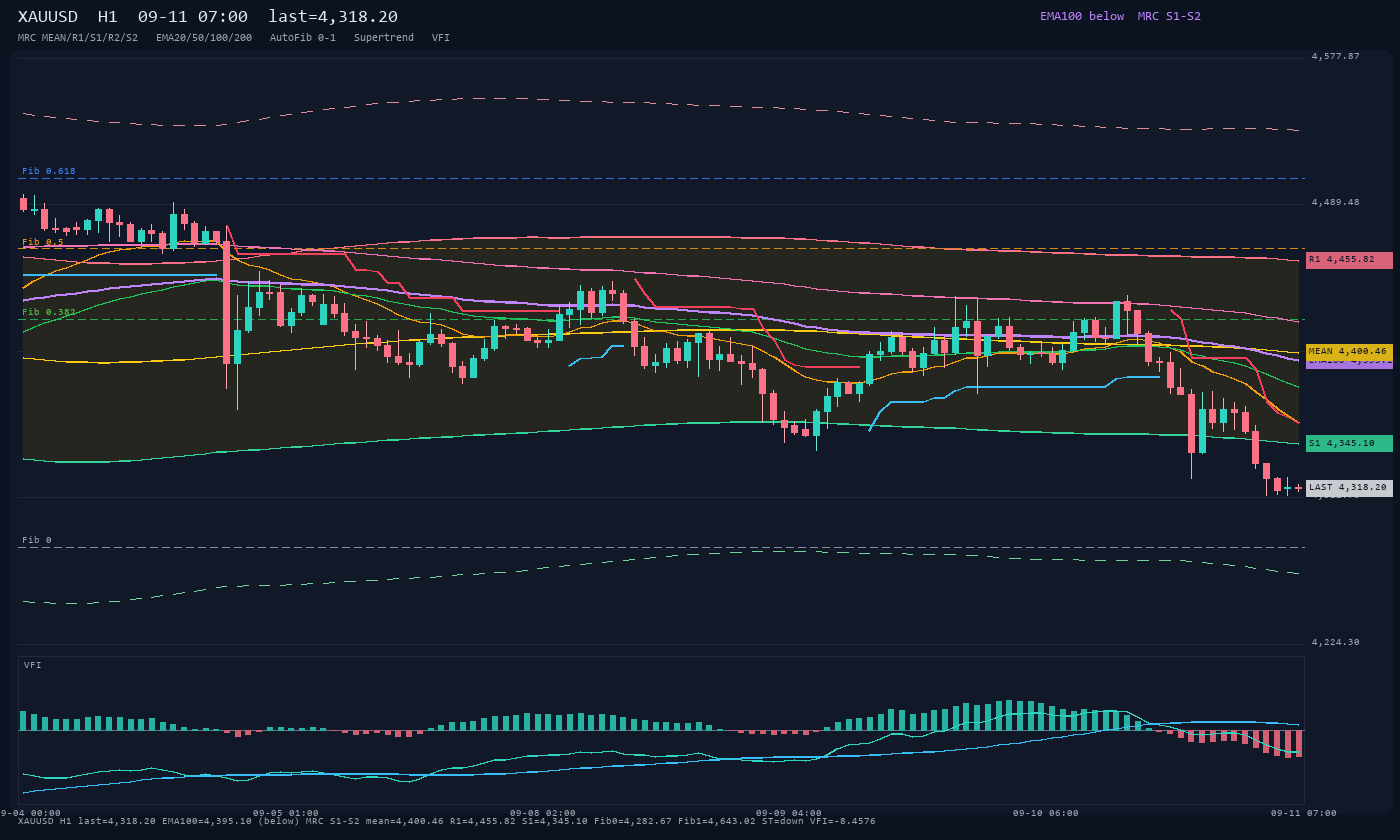Click the H1 timeframe label

pos(107,17)
